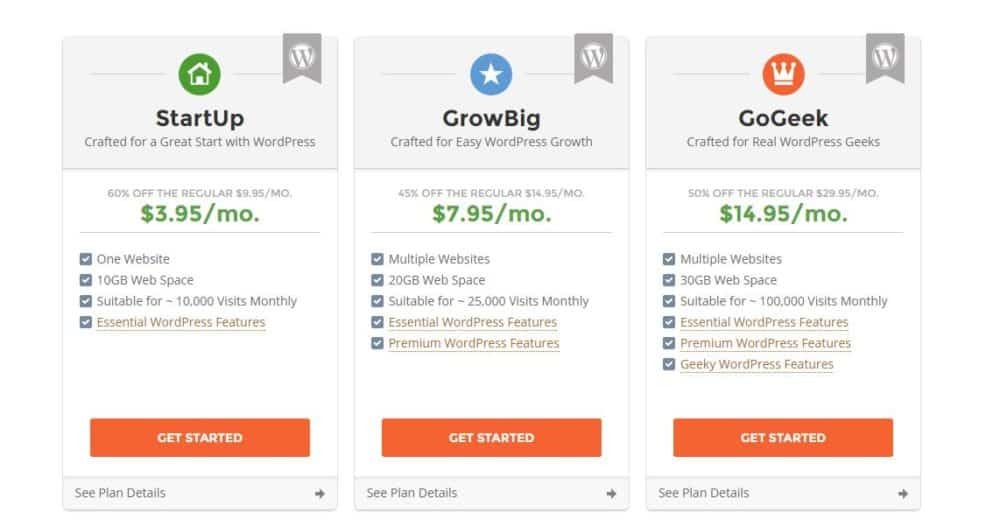Toggle the Geeky WordPress Features checkbox

[669, 364]
